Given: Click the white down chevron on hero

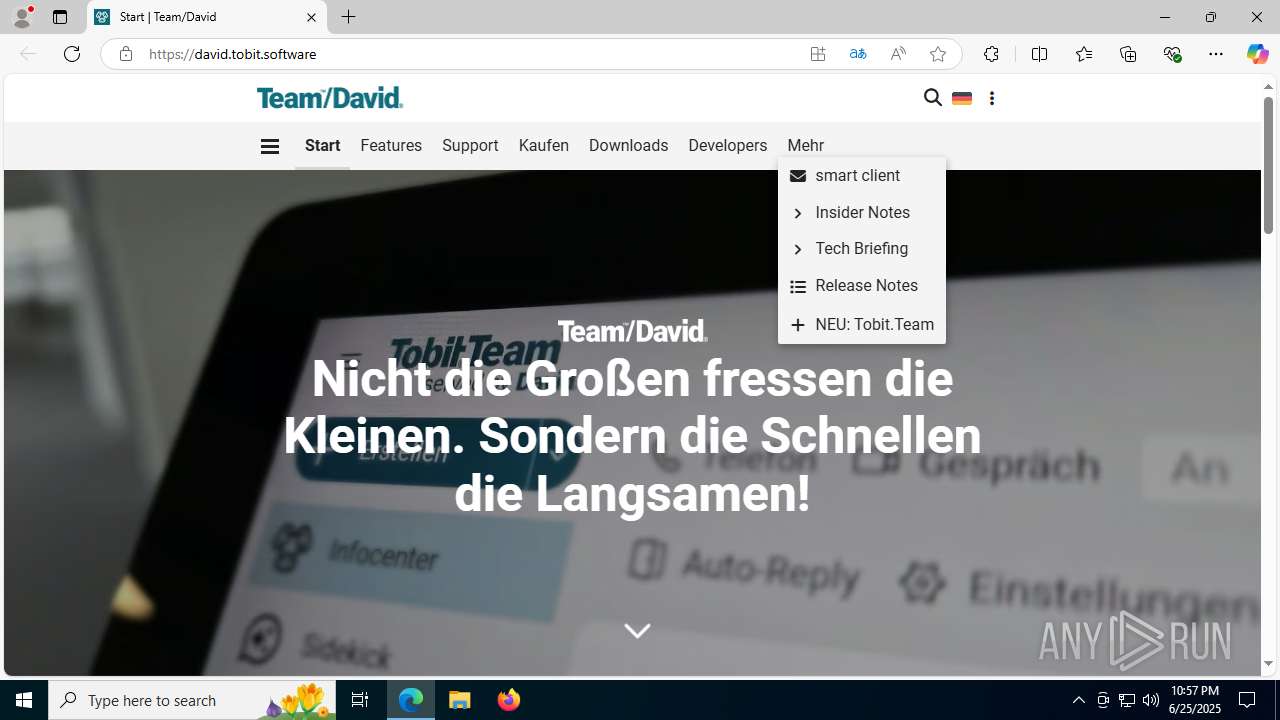Looking at the screenshot, I should (637, 631).
